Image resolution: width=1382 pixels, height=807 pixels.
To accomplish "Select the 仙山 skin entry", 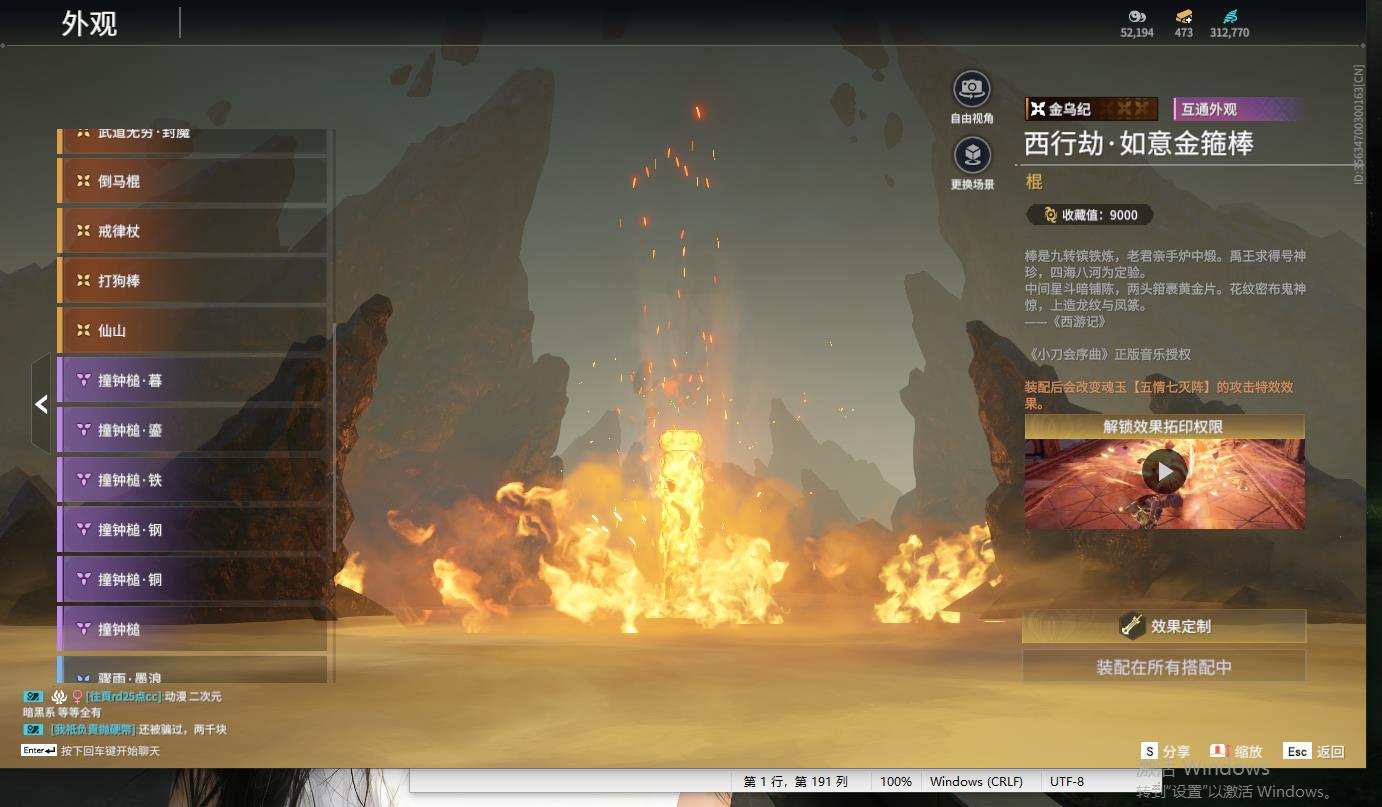I will [193, 331].
